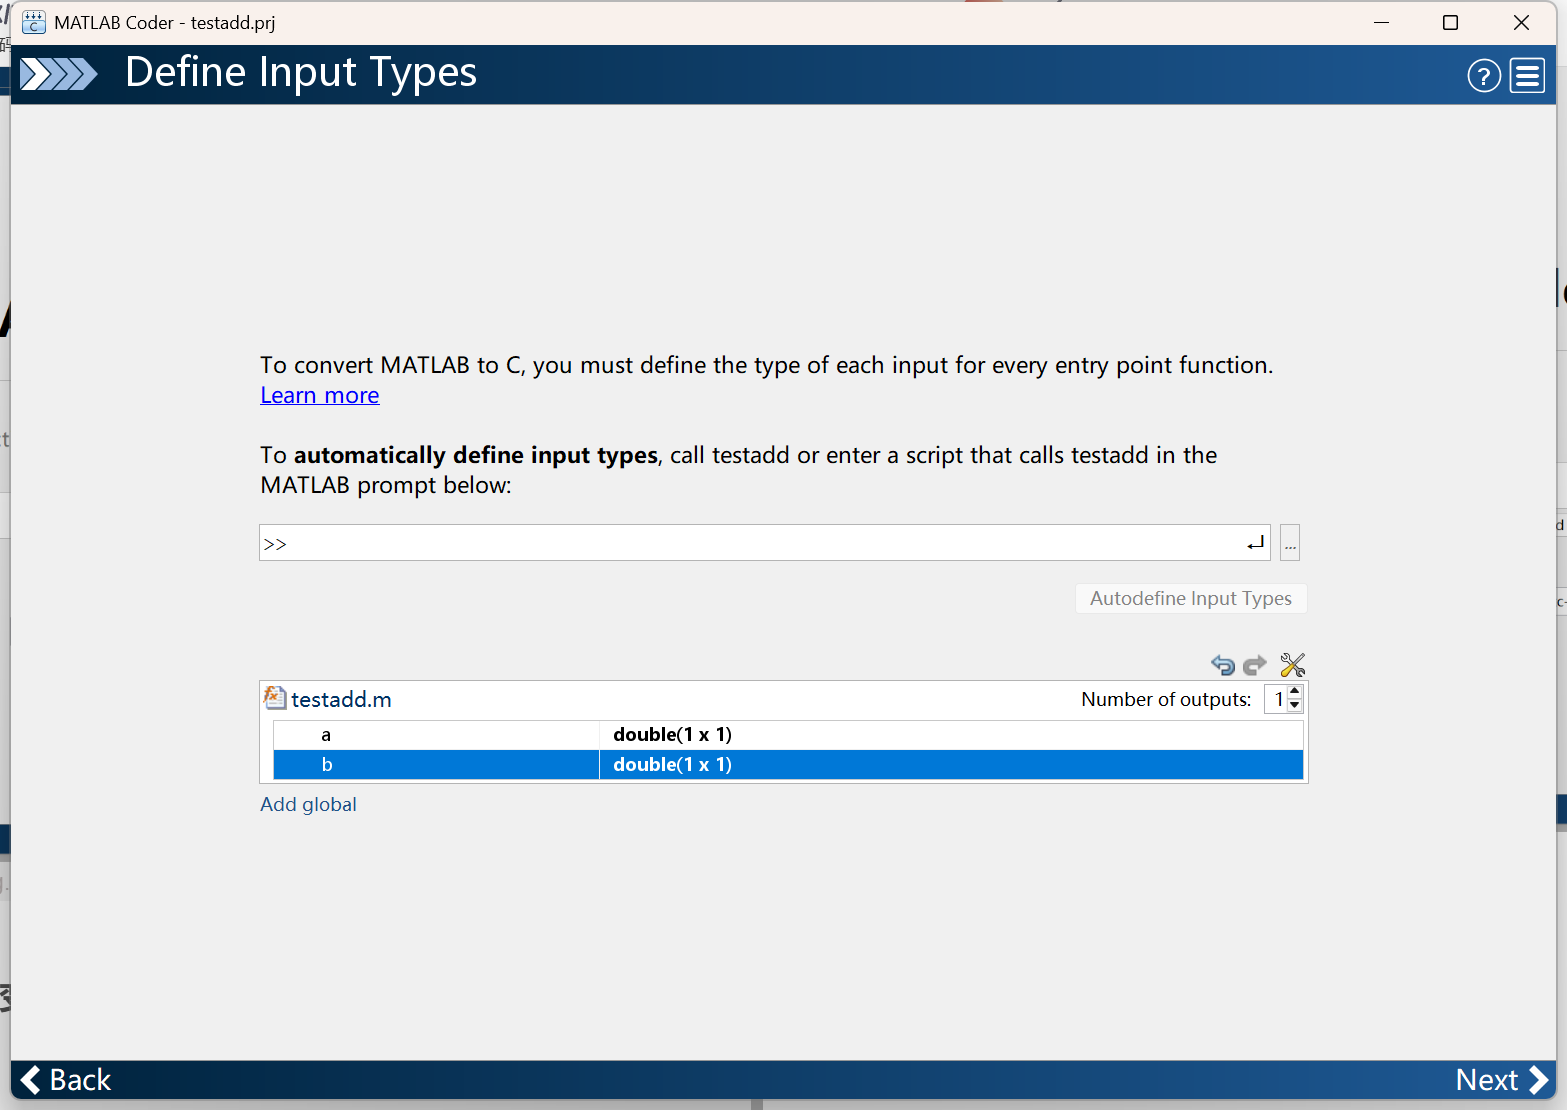Click the undo arrow icon
Screen dimensions: 1567x1110
tap(1222, 665)
